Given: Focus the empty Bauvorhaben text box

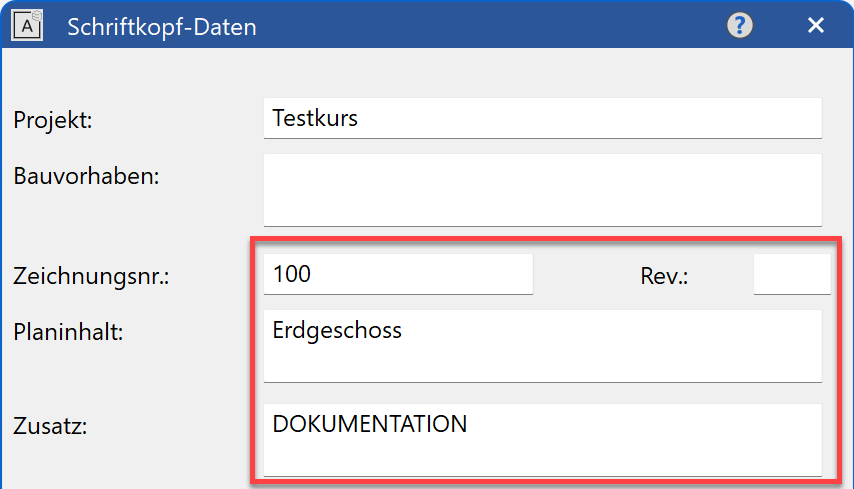Looking at the screenshot, I should point(542,189).
